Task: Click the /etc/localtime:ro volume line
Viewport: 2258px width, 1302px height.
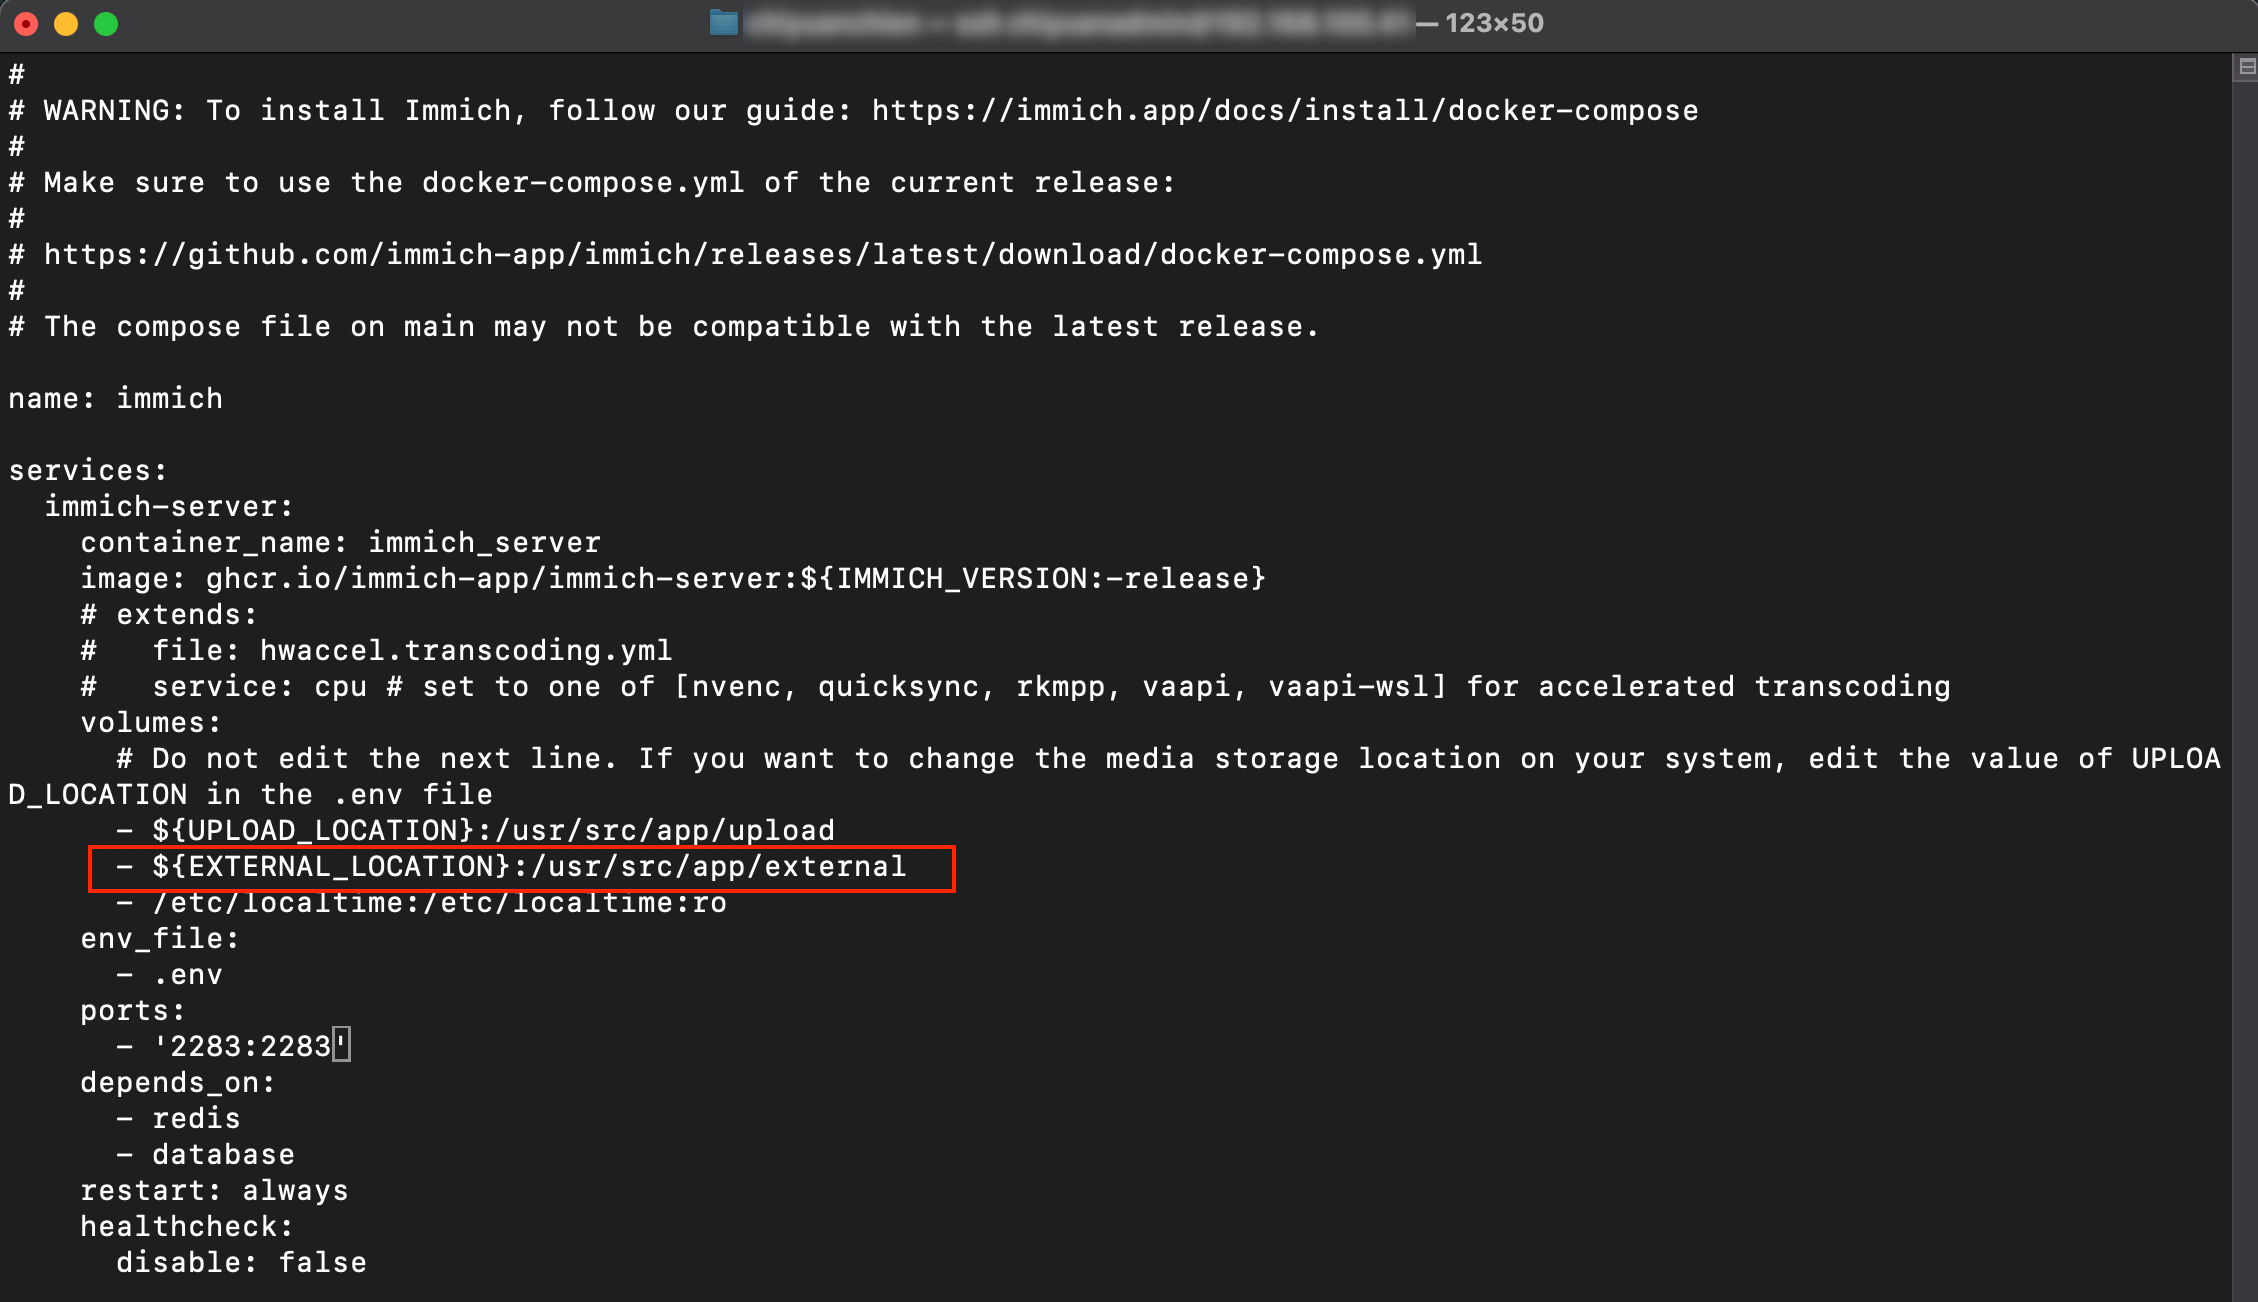Action: (x=421, y=902)
